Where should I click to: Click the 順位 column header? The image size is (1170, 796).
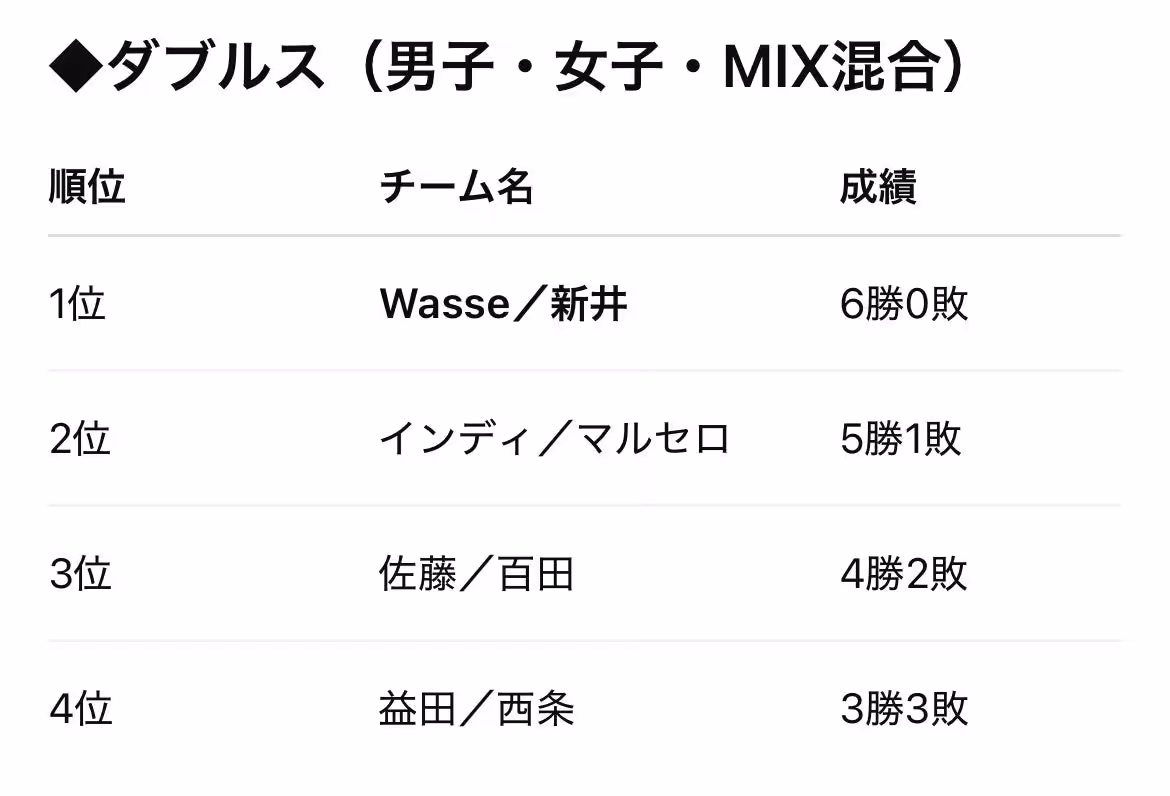[87, 187]
